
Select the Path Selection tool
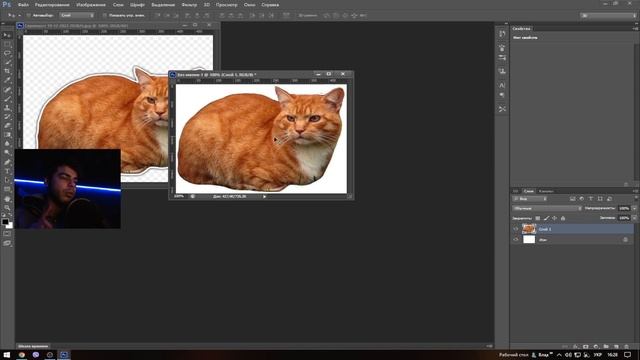pos(7,180)
